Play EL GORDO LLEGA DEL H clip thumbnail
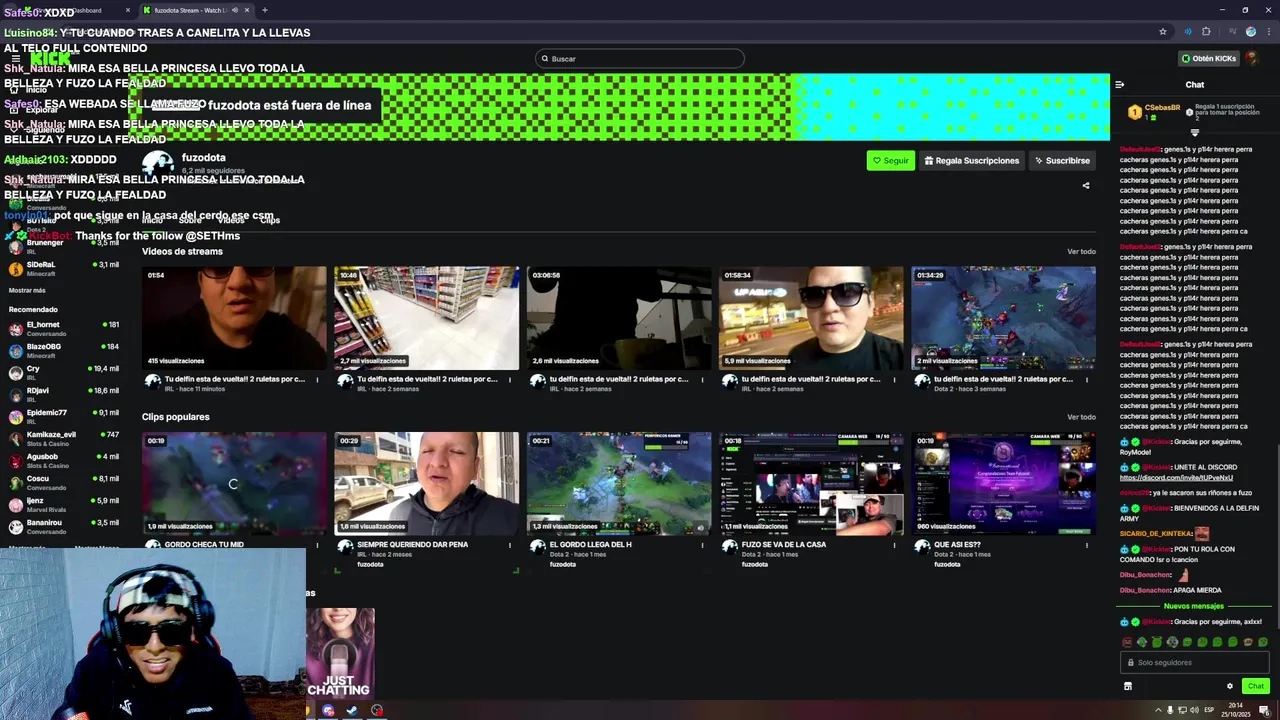The image size is (1280, 720). tap(619, 484)
